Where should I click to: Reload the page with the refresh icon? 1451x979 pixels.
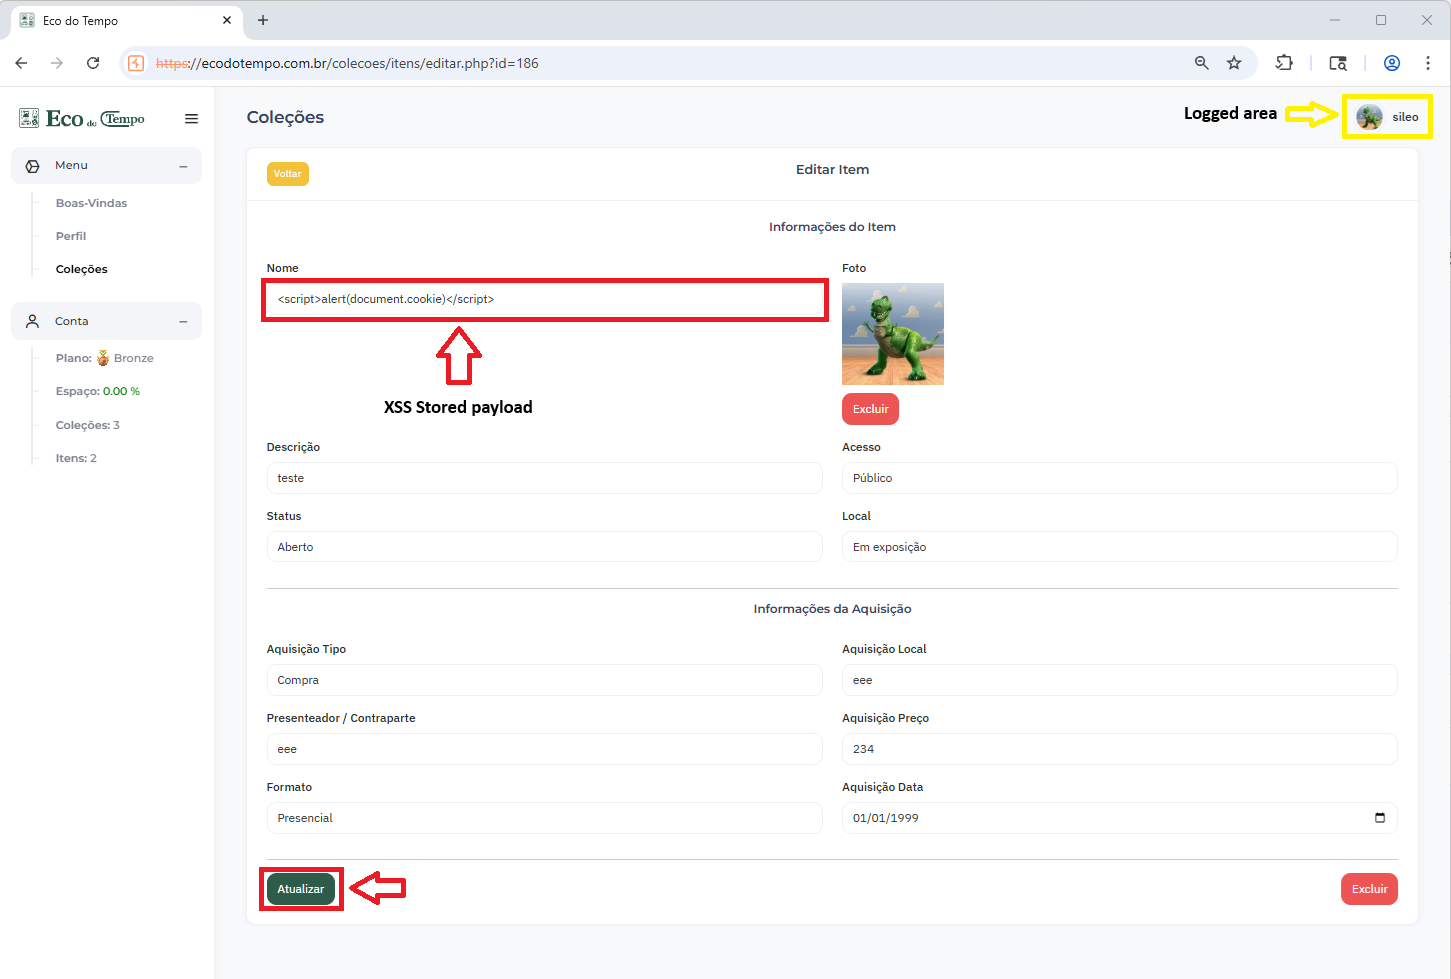(93, 63)
